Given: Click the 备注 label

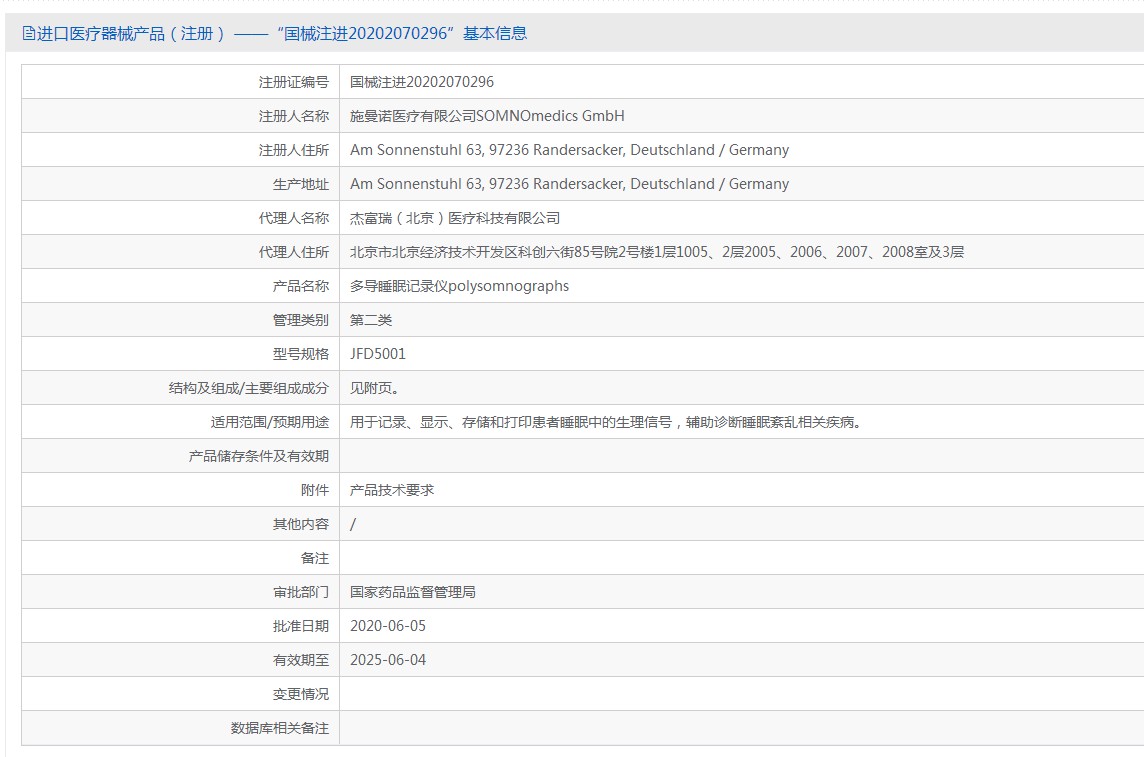Looking at the screenshot, I should (314, 558).
